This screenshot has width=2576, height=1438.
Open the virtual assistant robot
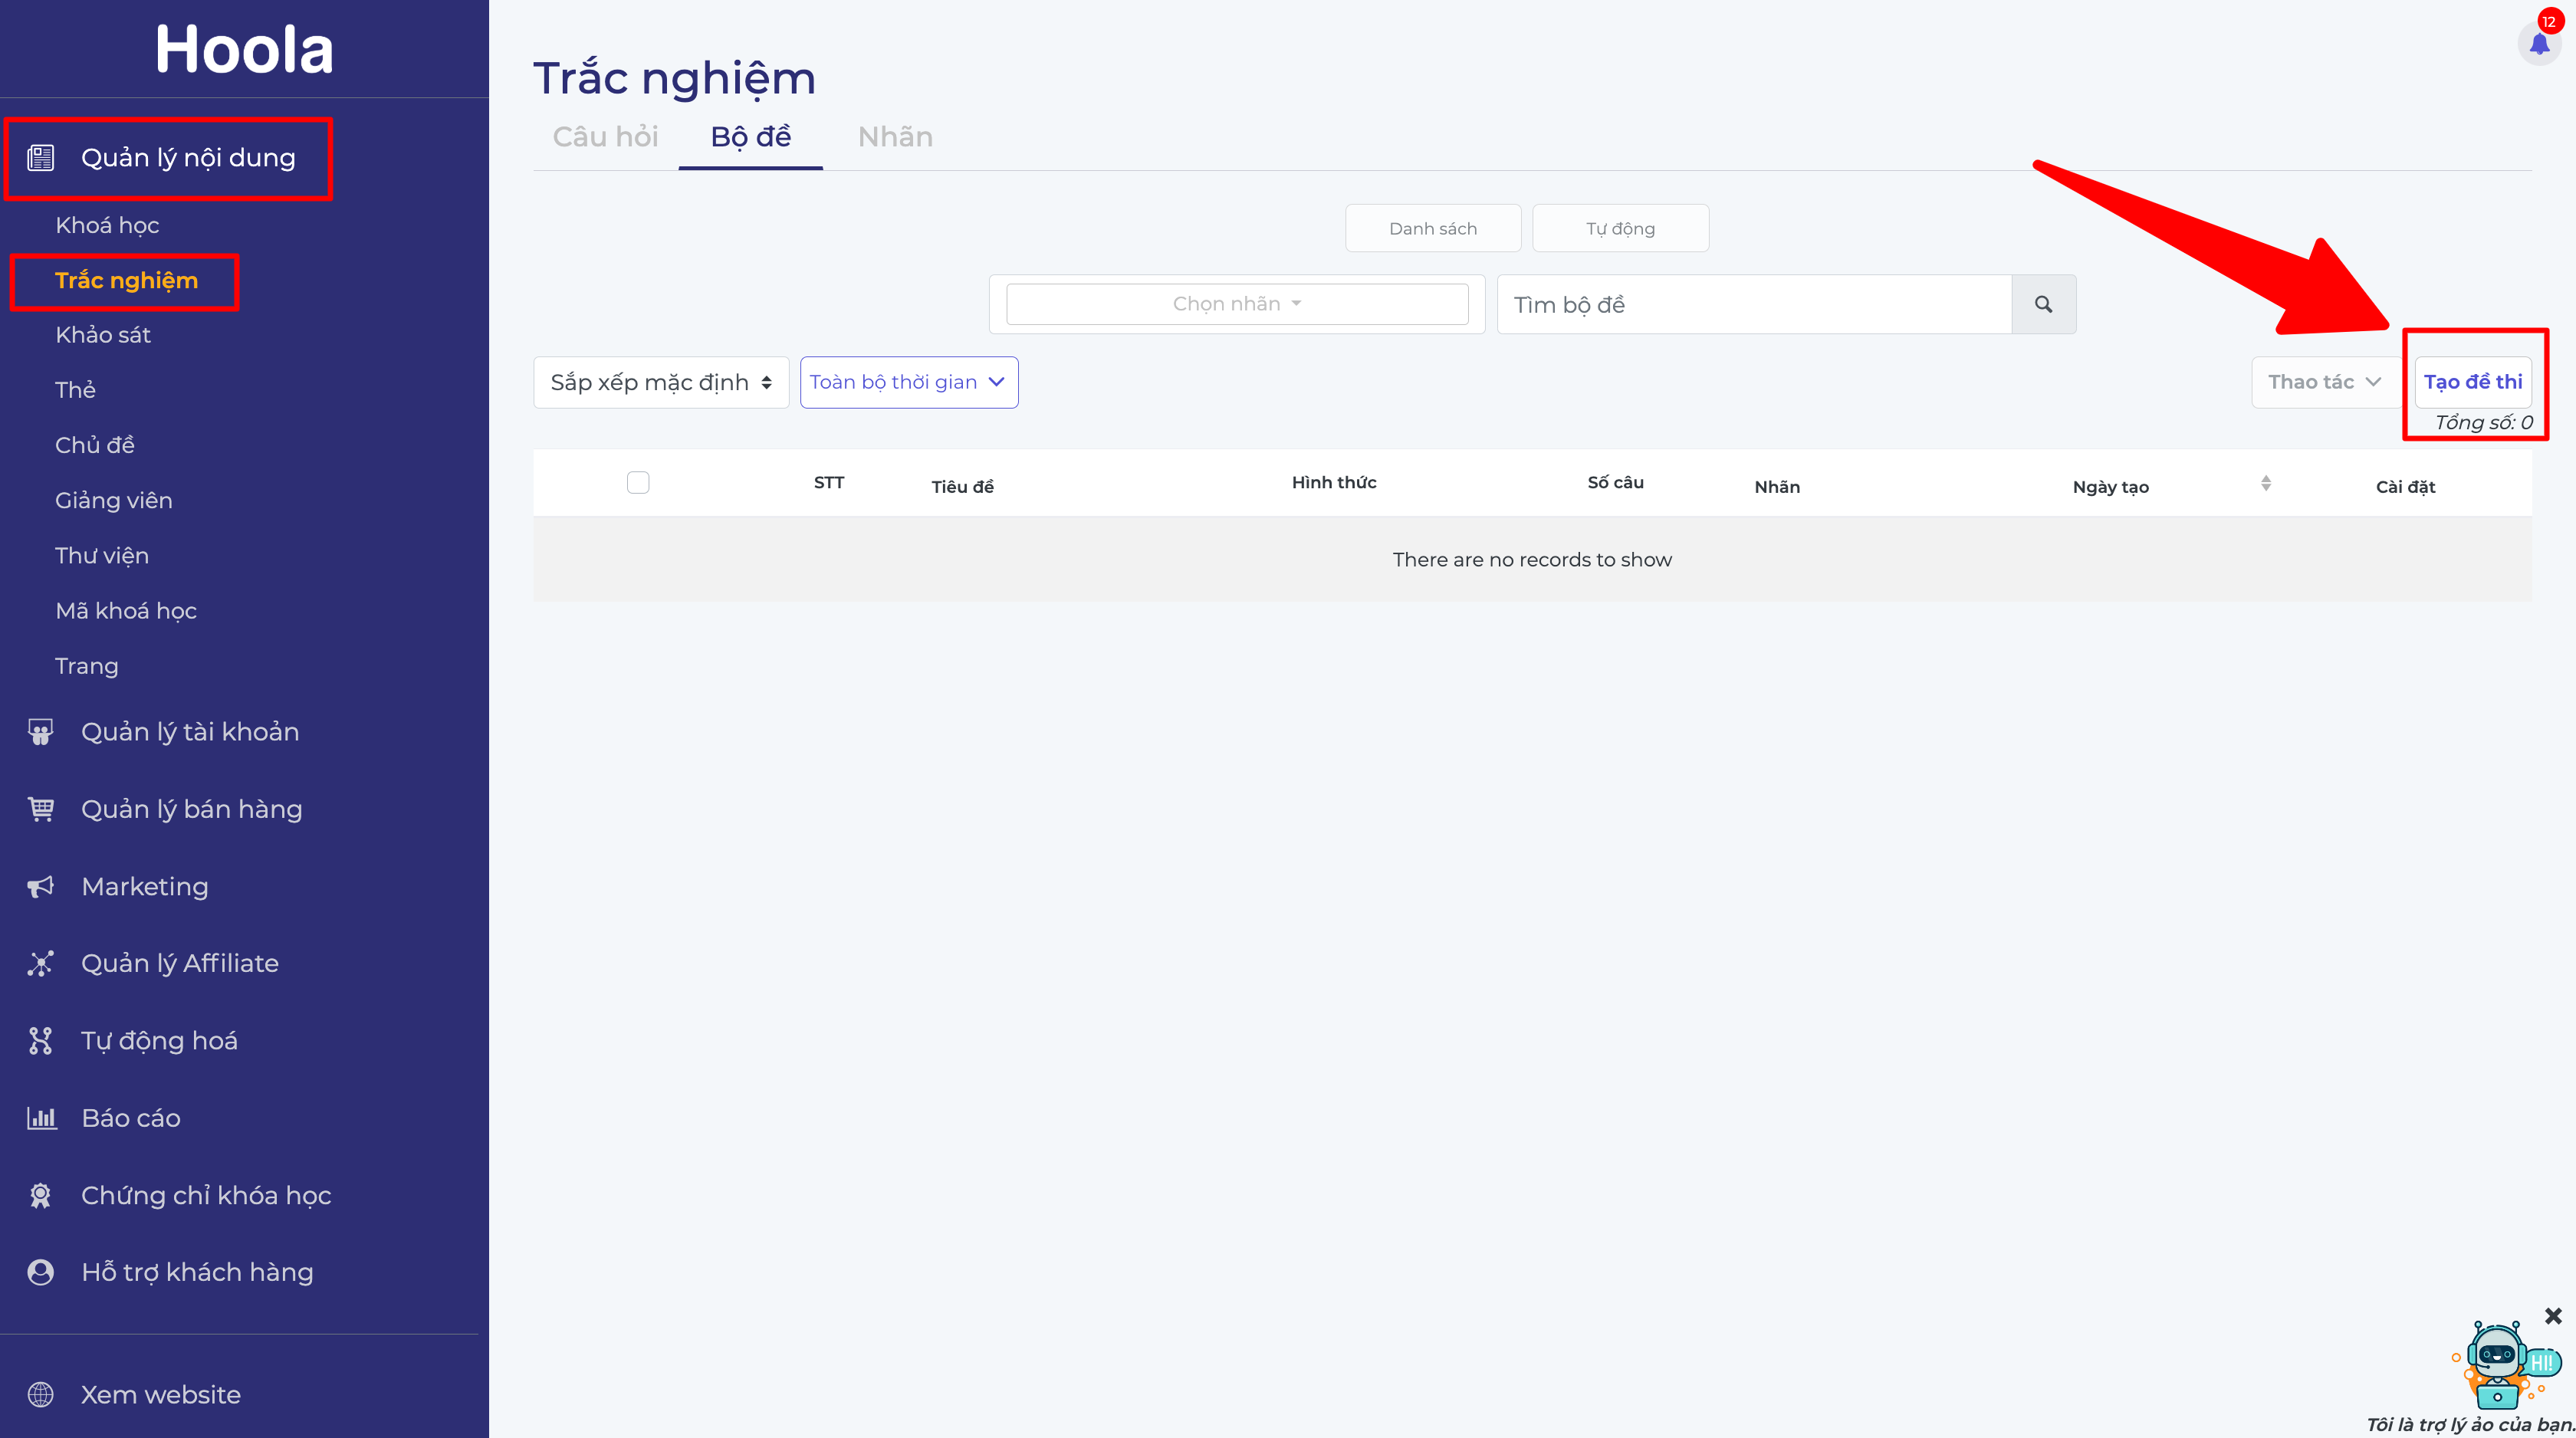(2500, 1365)
